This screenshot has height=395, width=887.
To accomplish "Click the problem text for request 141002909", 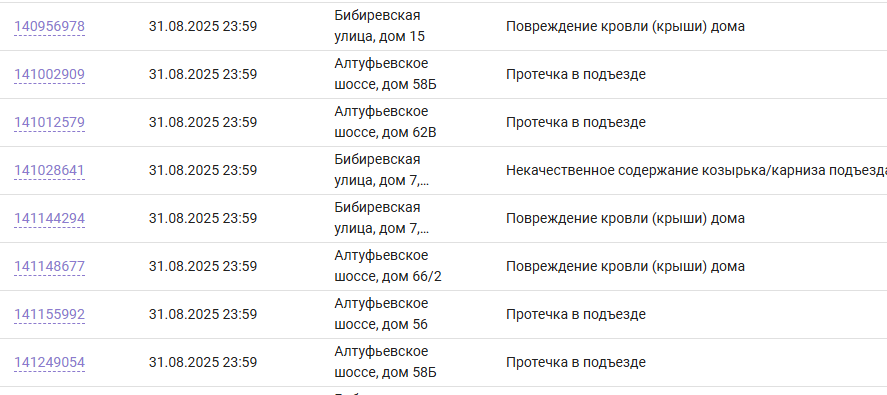I will pos(575,75).
